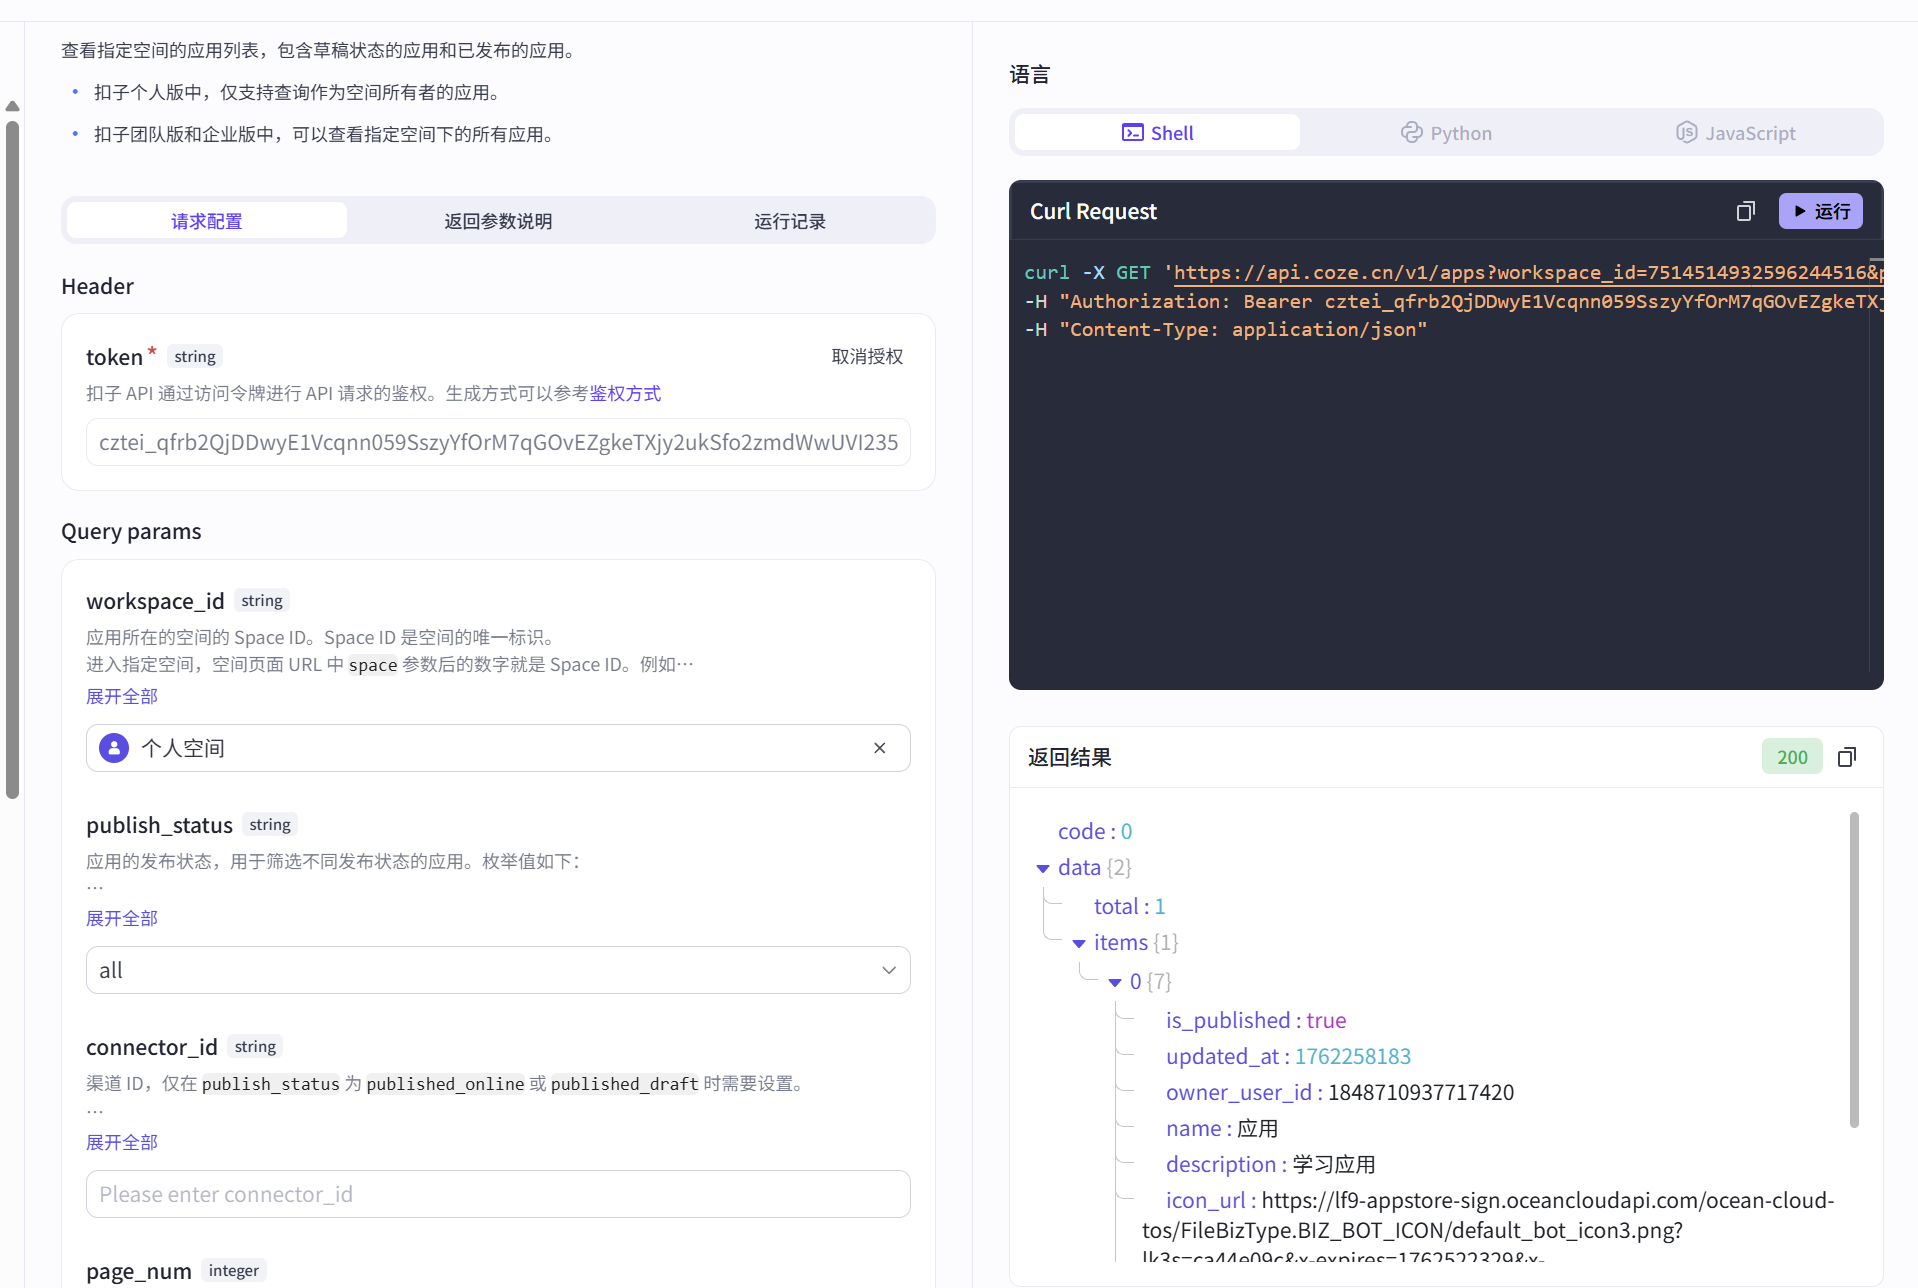The height and width of the screenshot is (1288, 1918).
Task: Click 'description : 学习应用' result row
Action: coord(1271,1164)
